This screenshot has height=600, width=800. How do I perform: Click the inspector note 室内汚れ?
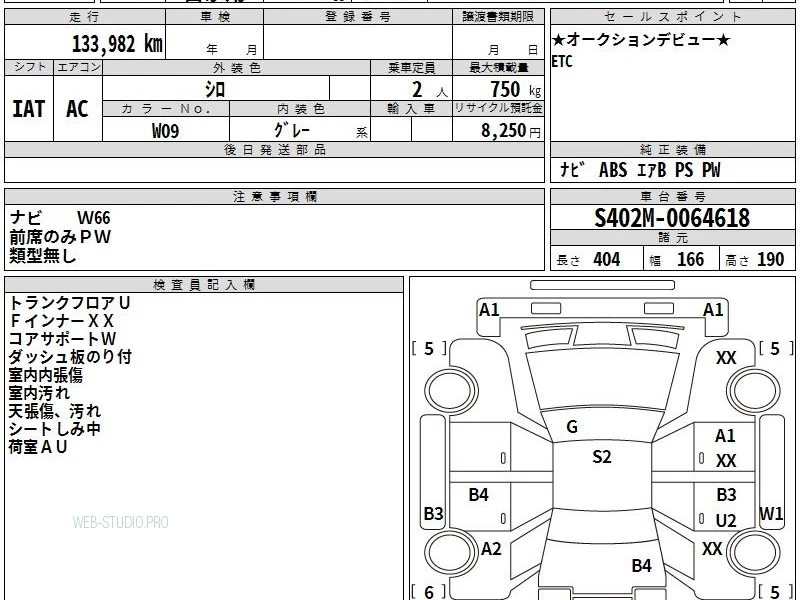(x=39, y=393)
